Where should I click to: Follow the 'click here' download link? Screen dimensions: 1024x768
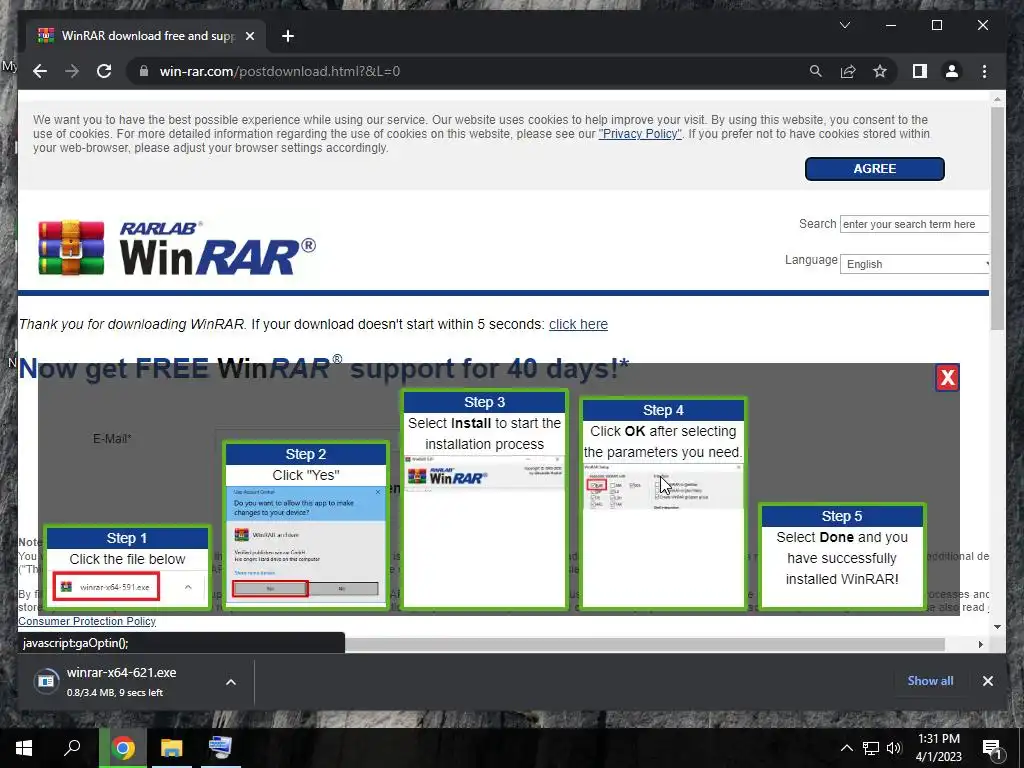[x=578, y=325]
